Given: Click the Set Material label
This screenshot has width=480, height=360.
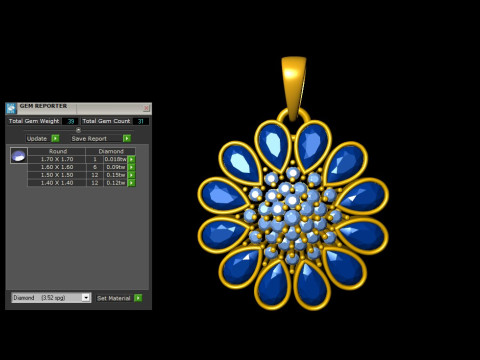Looking at the screenshot, I should pos(113,298).
